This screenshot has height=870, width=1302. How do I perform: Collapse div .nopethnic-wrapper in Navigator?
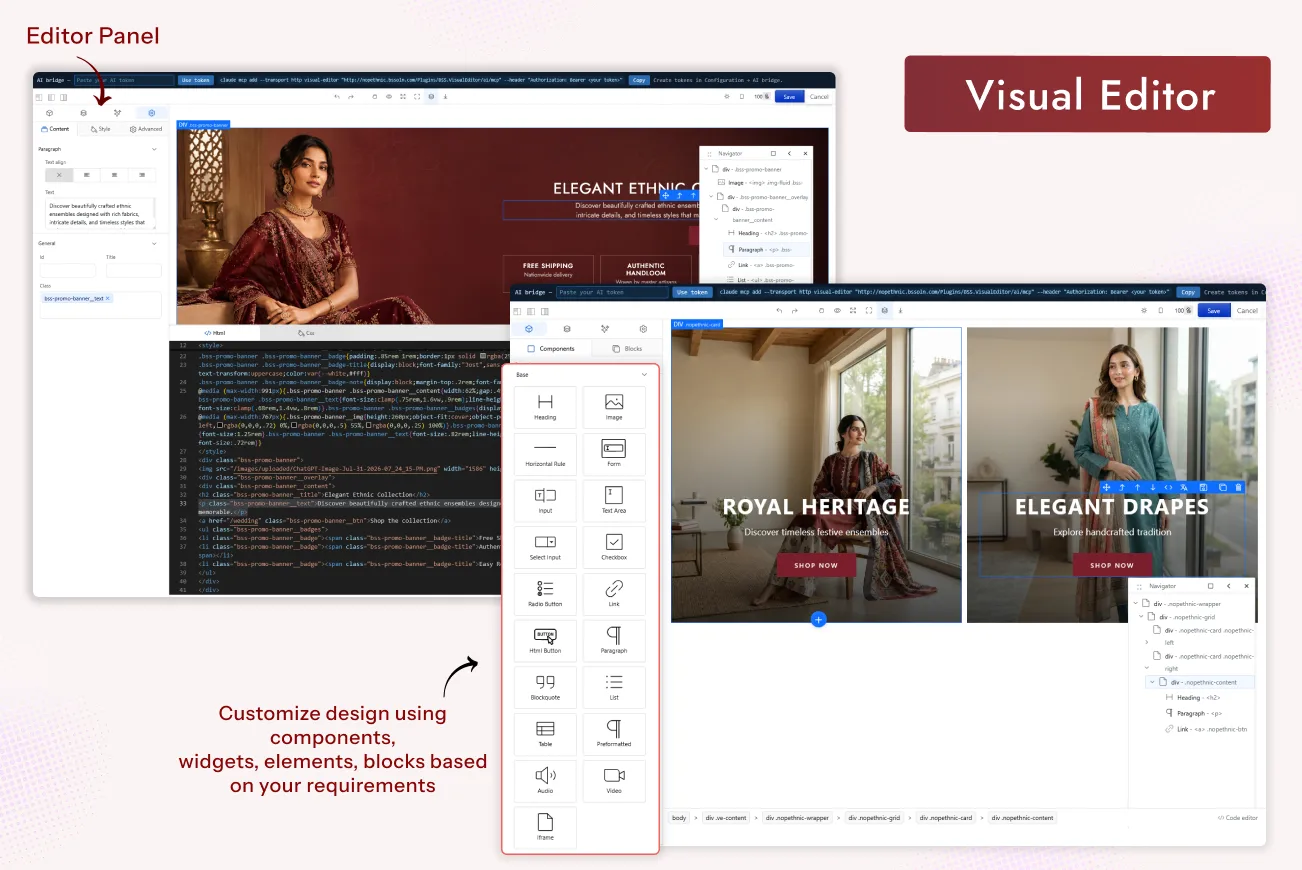pos(1136,604)
